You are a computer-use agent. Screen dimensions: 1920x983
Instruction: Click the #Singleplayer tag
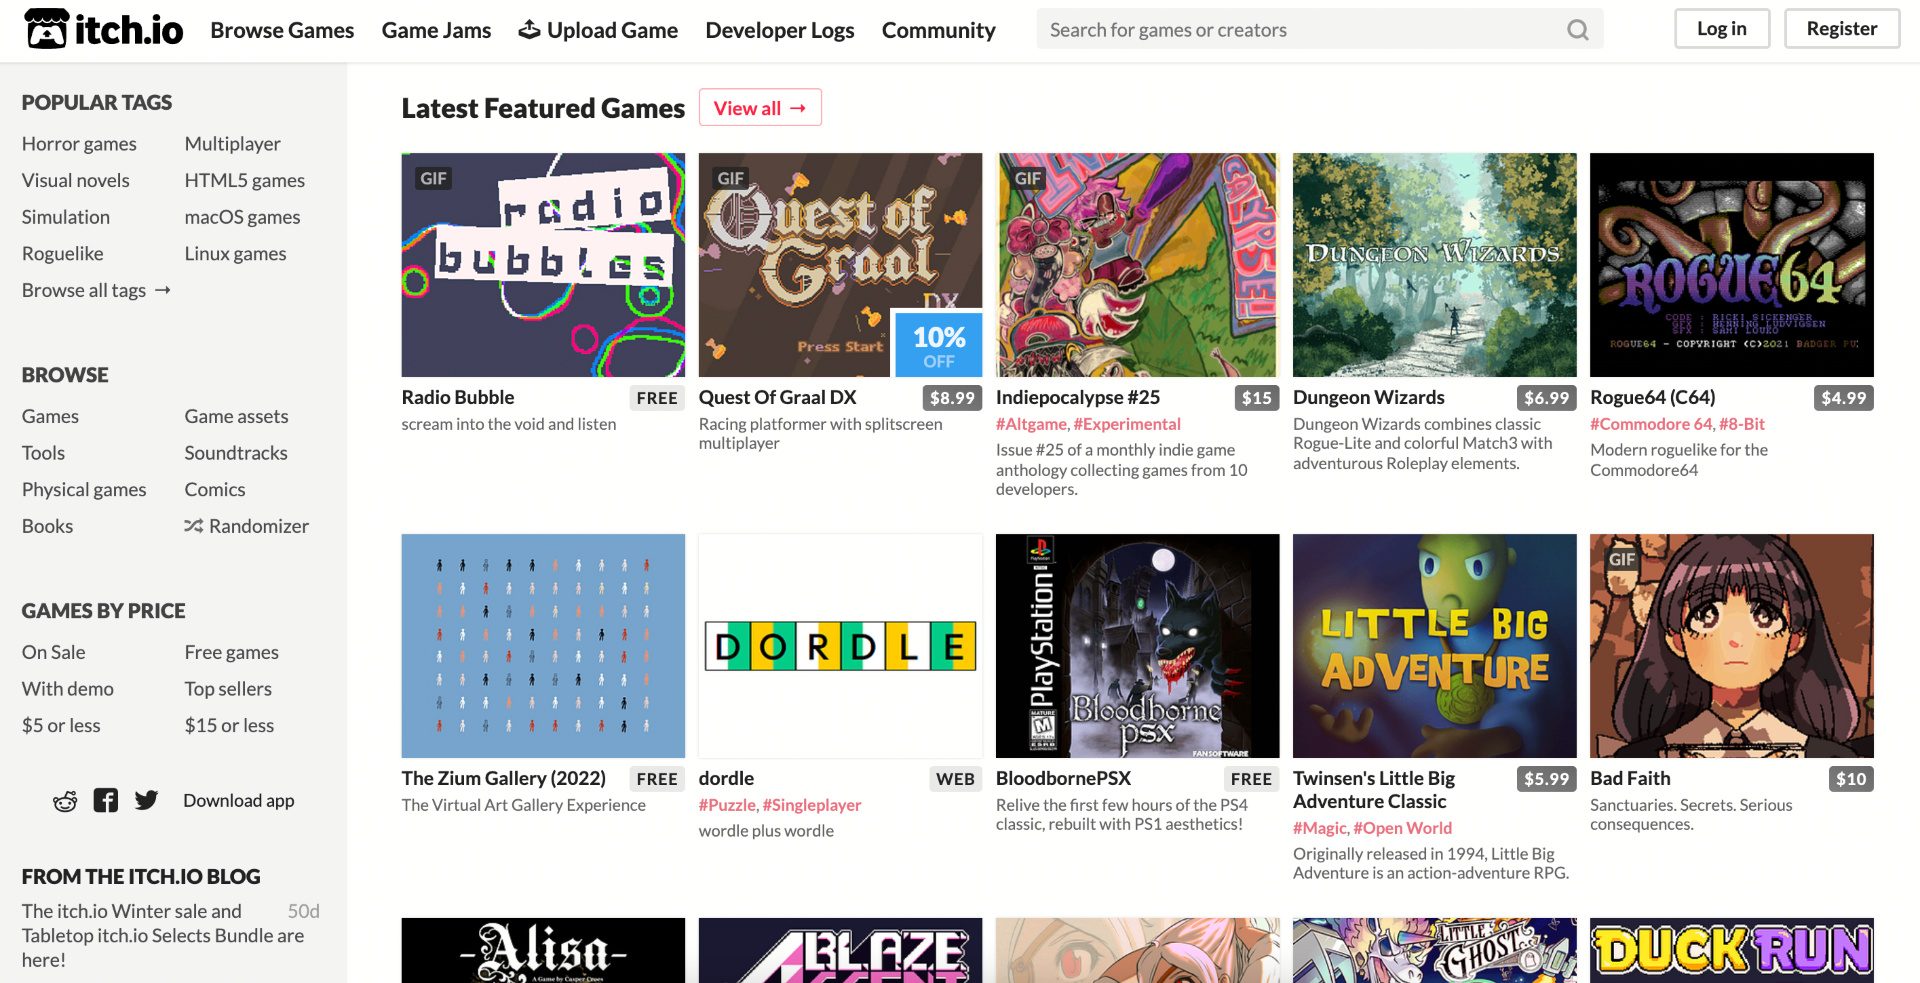(x=812, y=805)
